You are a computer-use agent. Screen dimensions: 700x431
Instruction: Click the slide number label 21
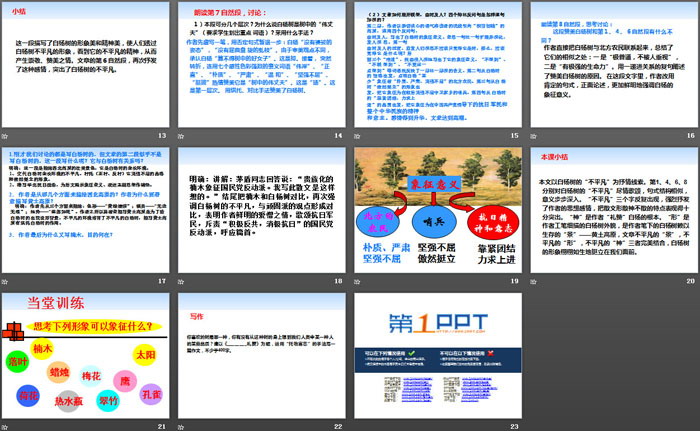[x=162, y=427]
